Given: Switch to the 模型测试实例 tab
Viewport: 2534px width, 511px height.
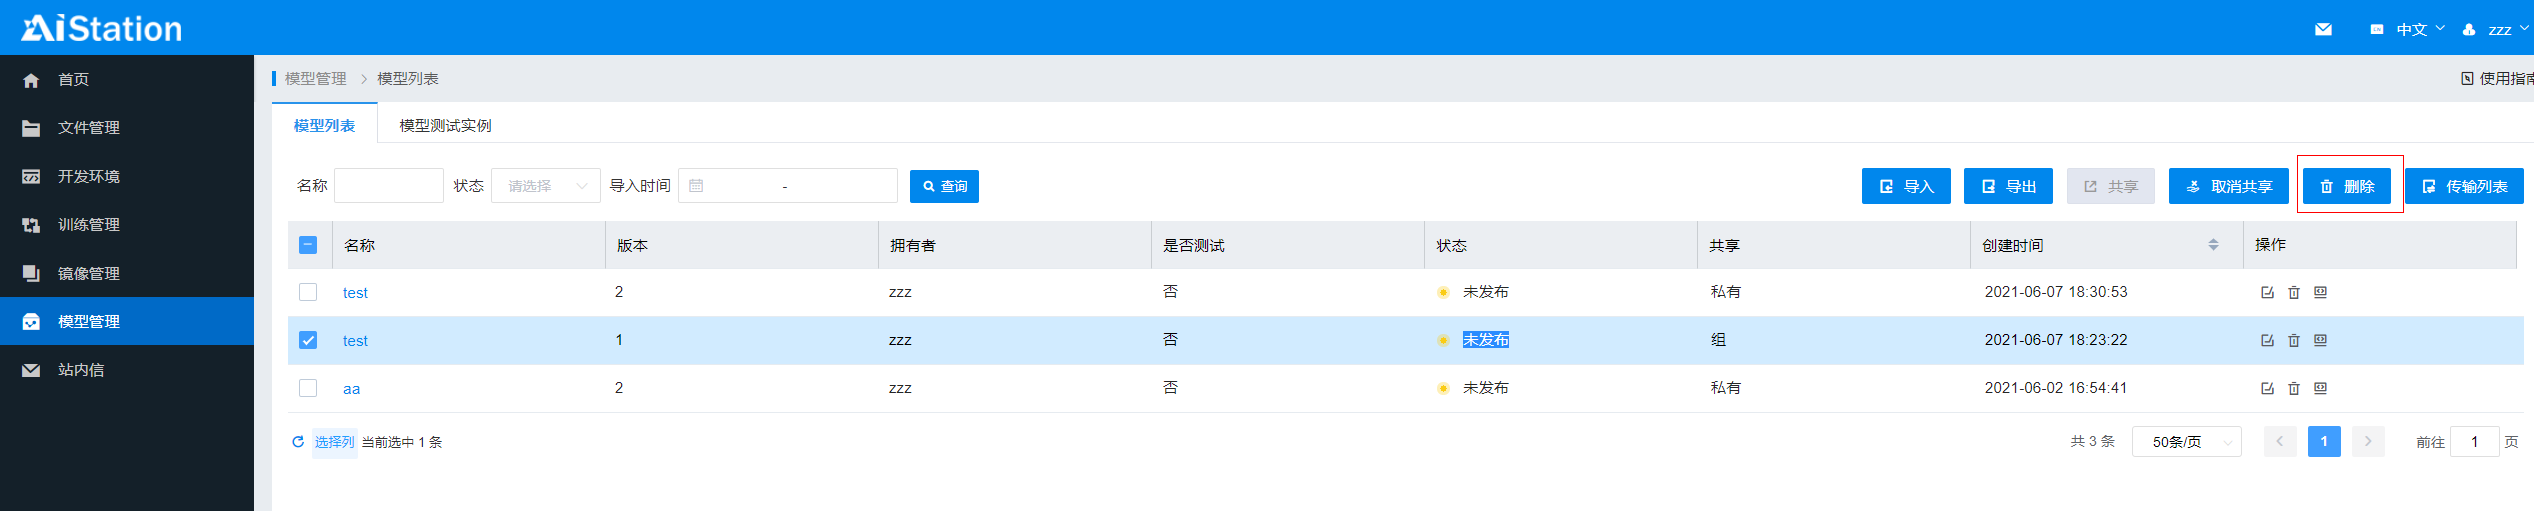Looking at the screenshot, I should click(445, 126).
